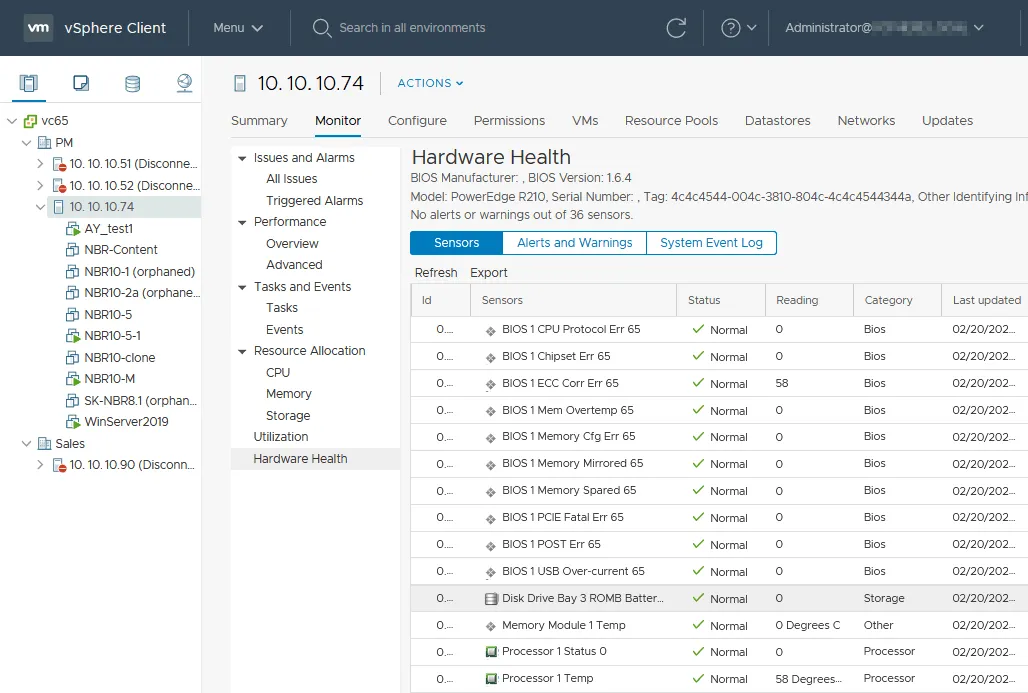Open the Networking inventory view icon
The width and height of the screenshot is (1028, 693).
pos(184,83)
